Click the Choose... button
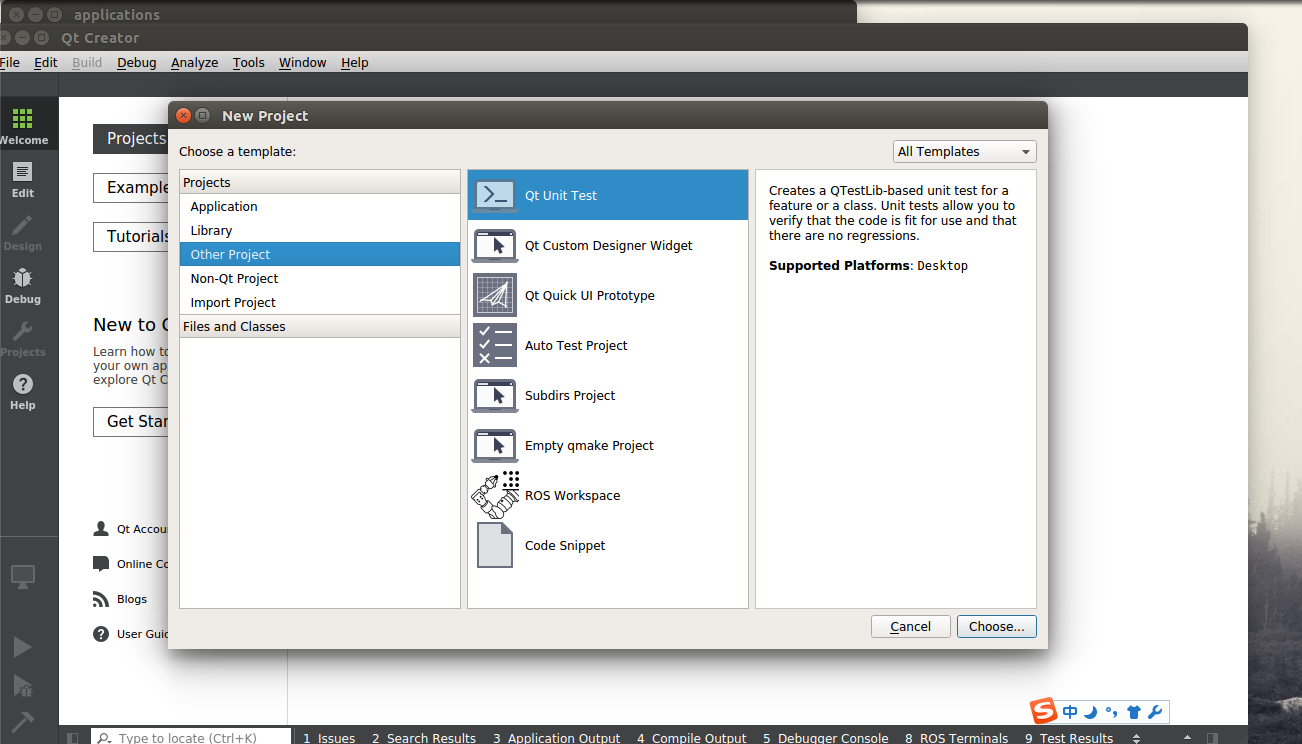 (997, 626)
